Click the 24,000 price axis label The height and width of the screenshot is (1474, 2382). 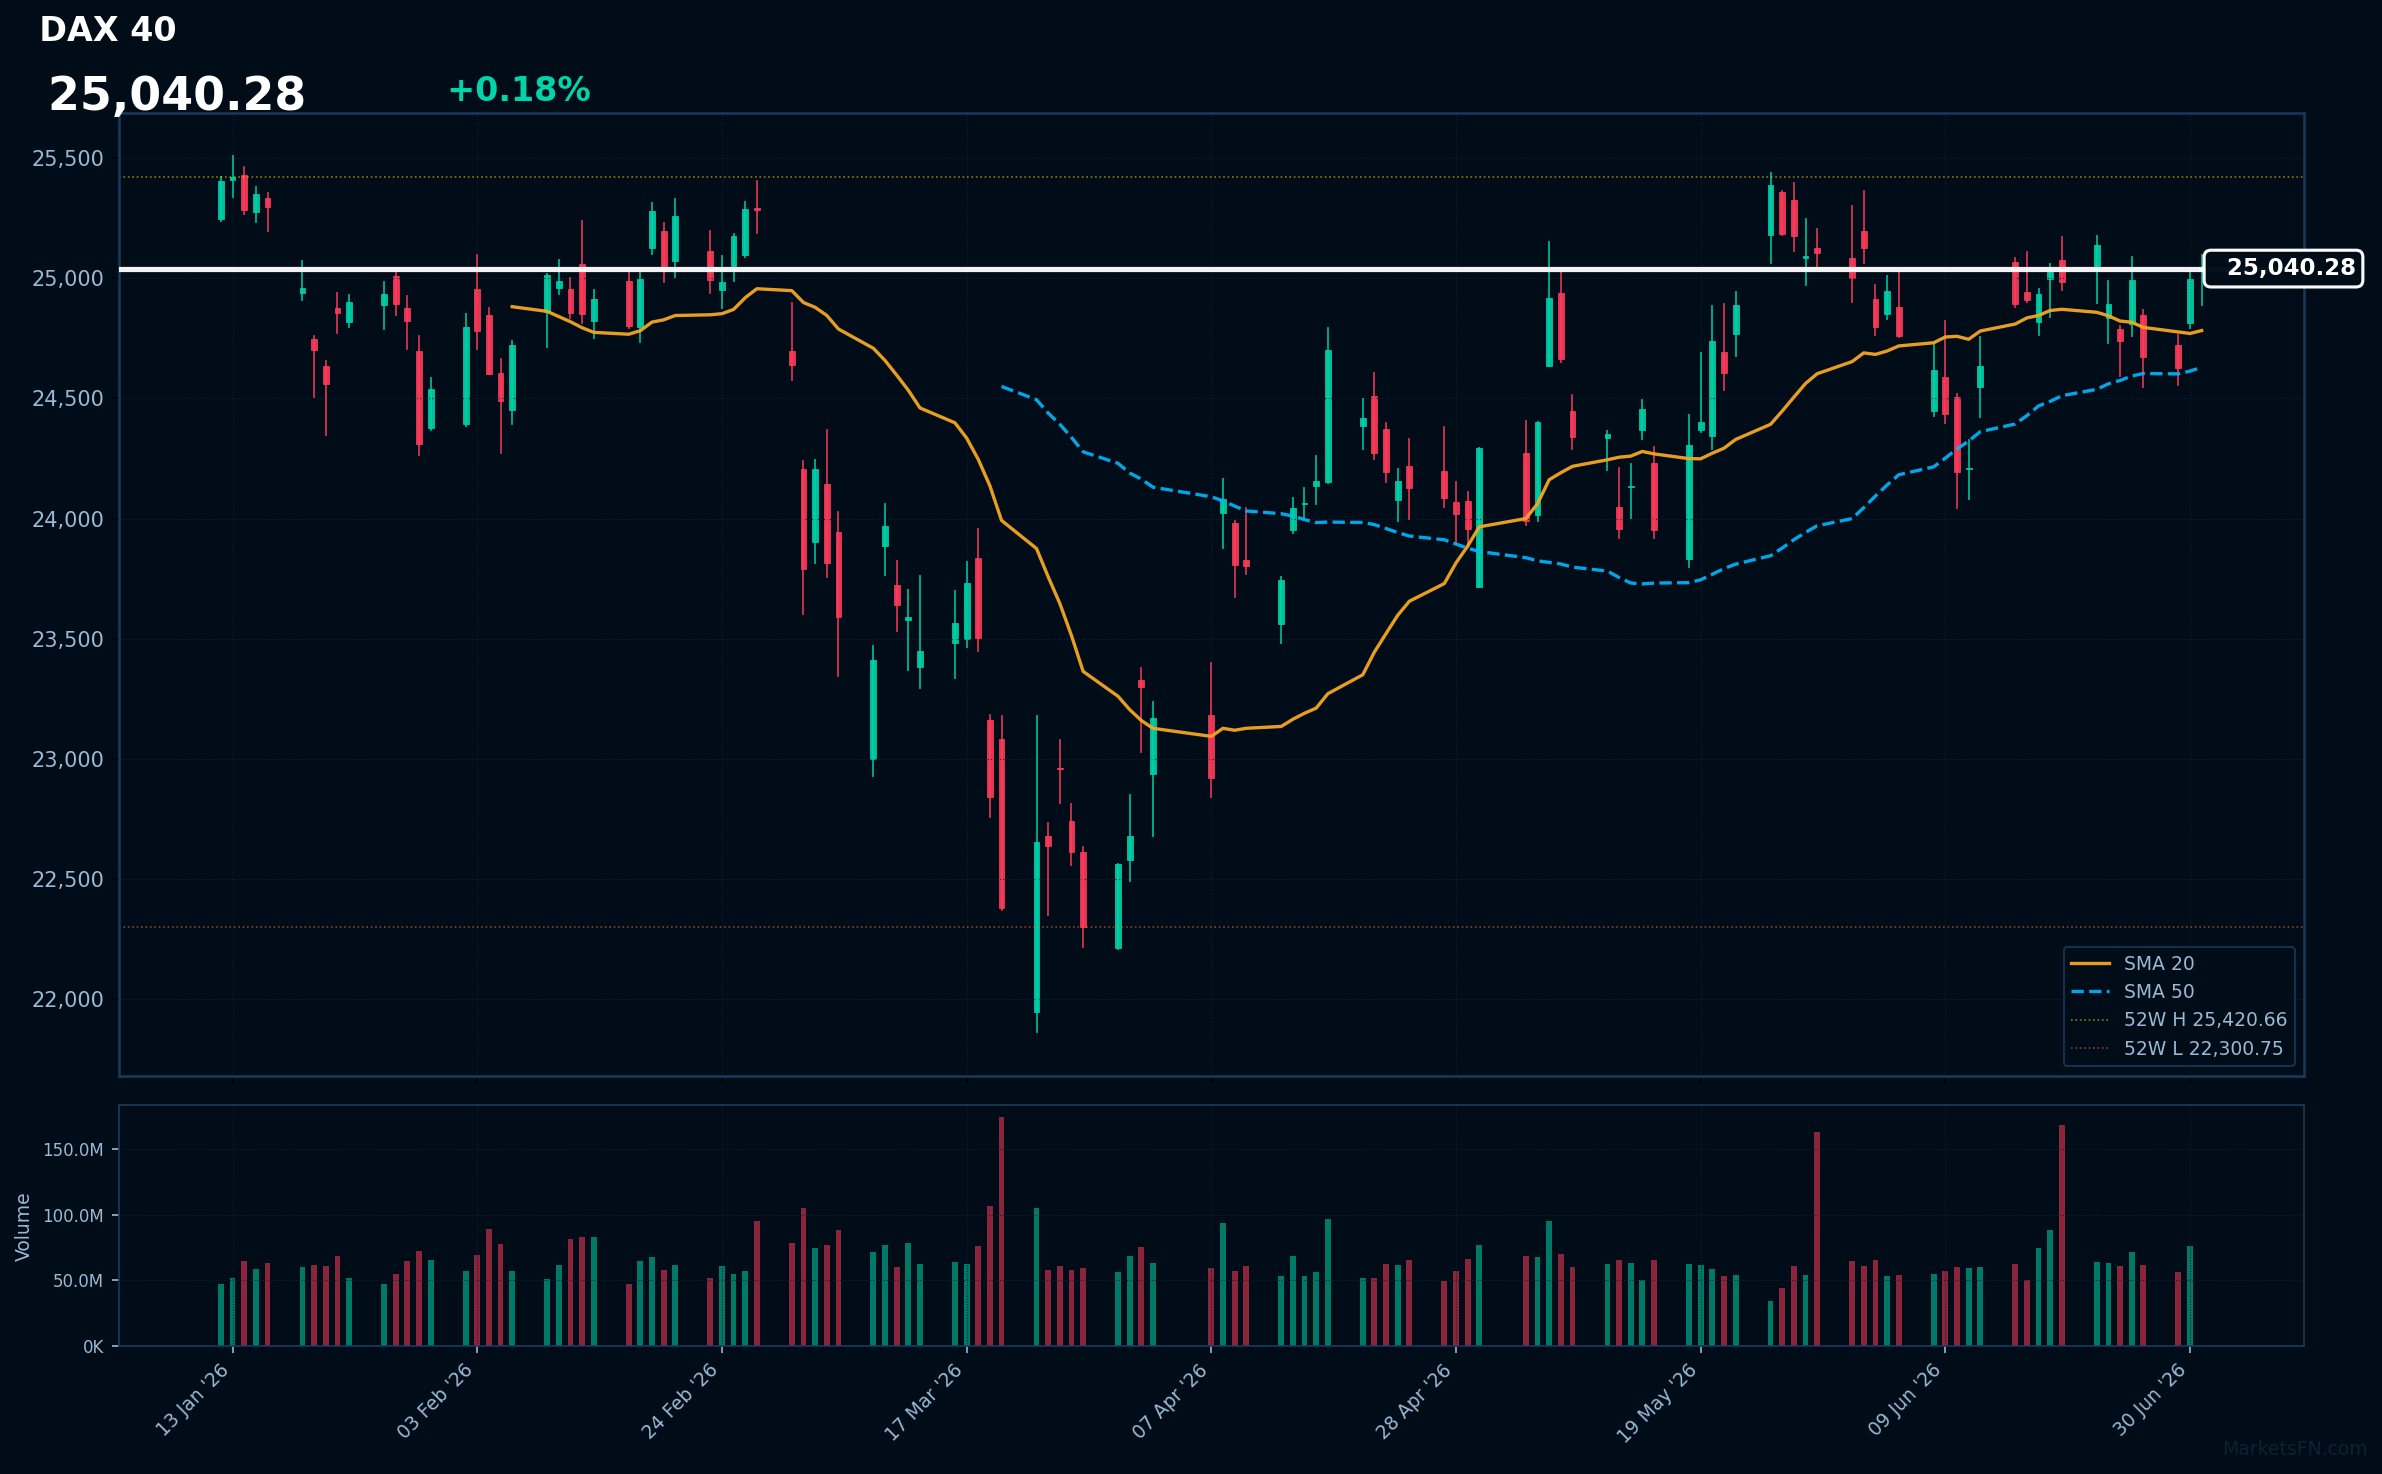(68, 519)
